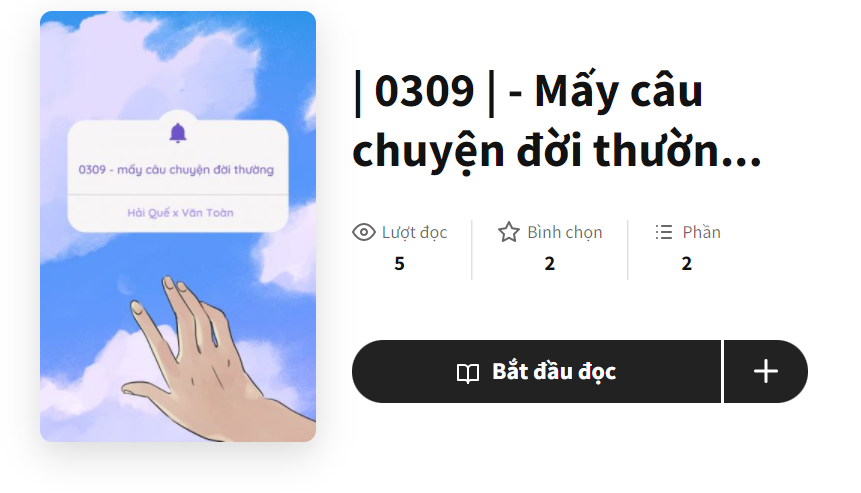Select the Phần label

701,232
